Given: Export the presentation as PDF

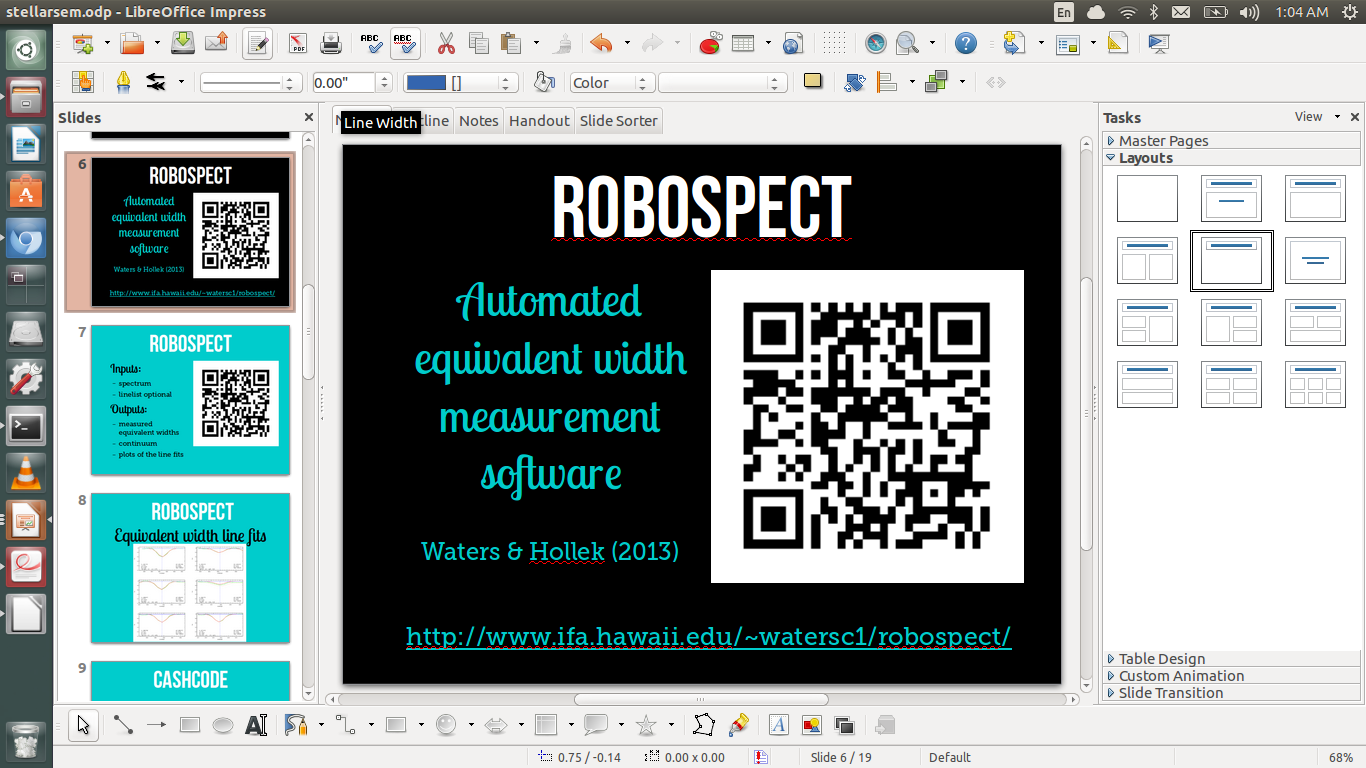Looking at the screenshot, I should [x=298, y=43].
